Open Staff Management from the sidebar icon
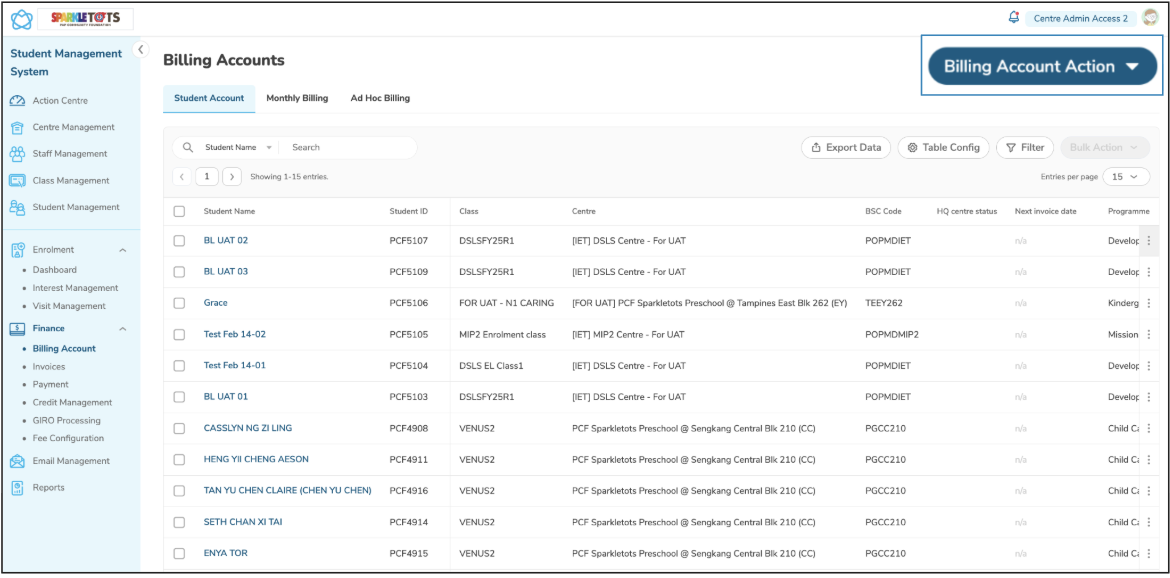The width and height of the screenshot is (1170, 578). (17, 154)
